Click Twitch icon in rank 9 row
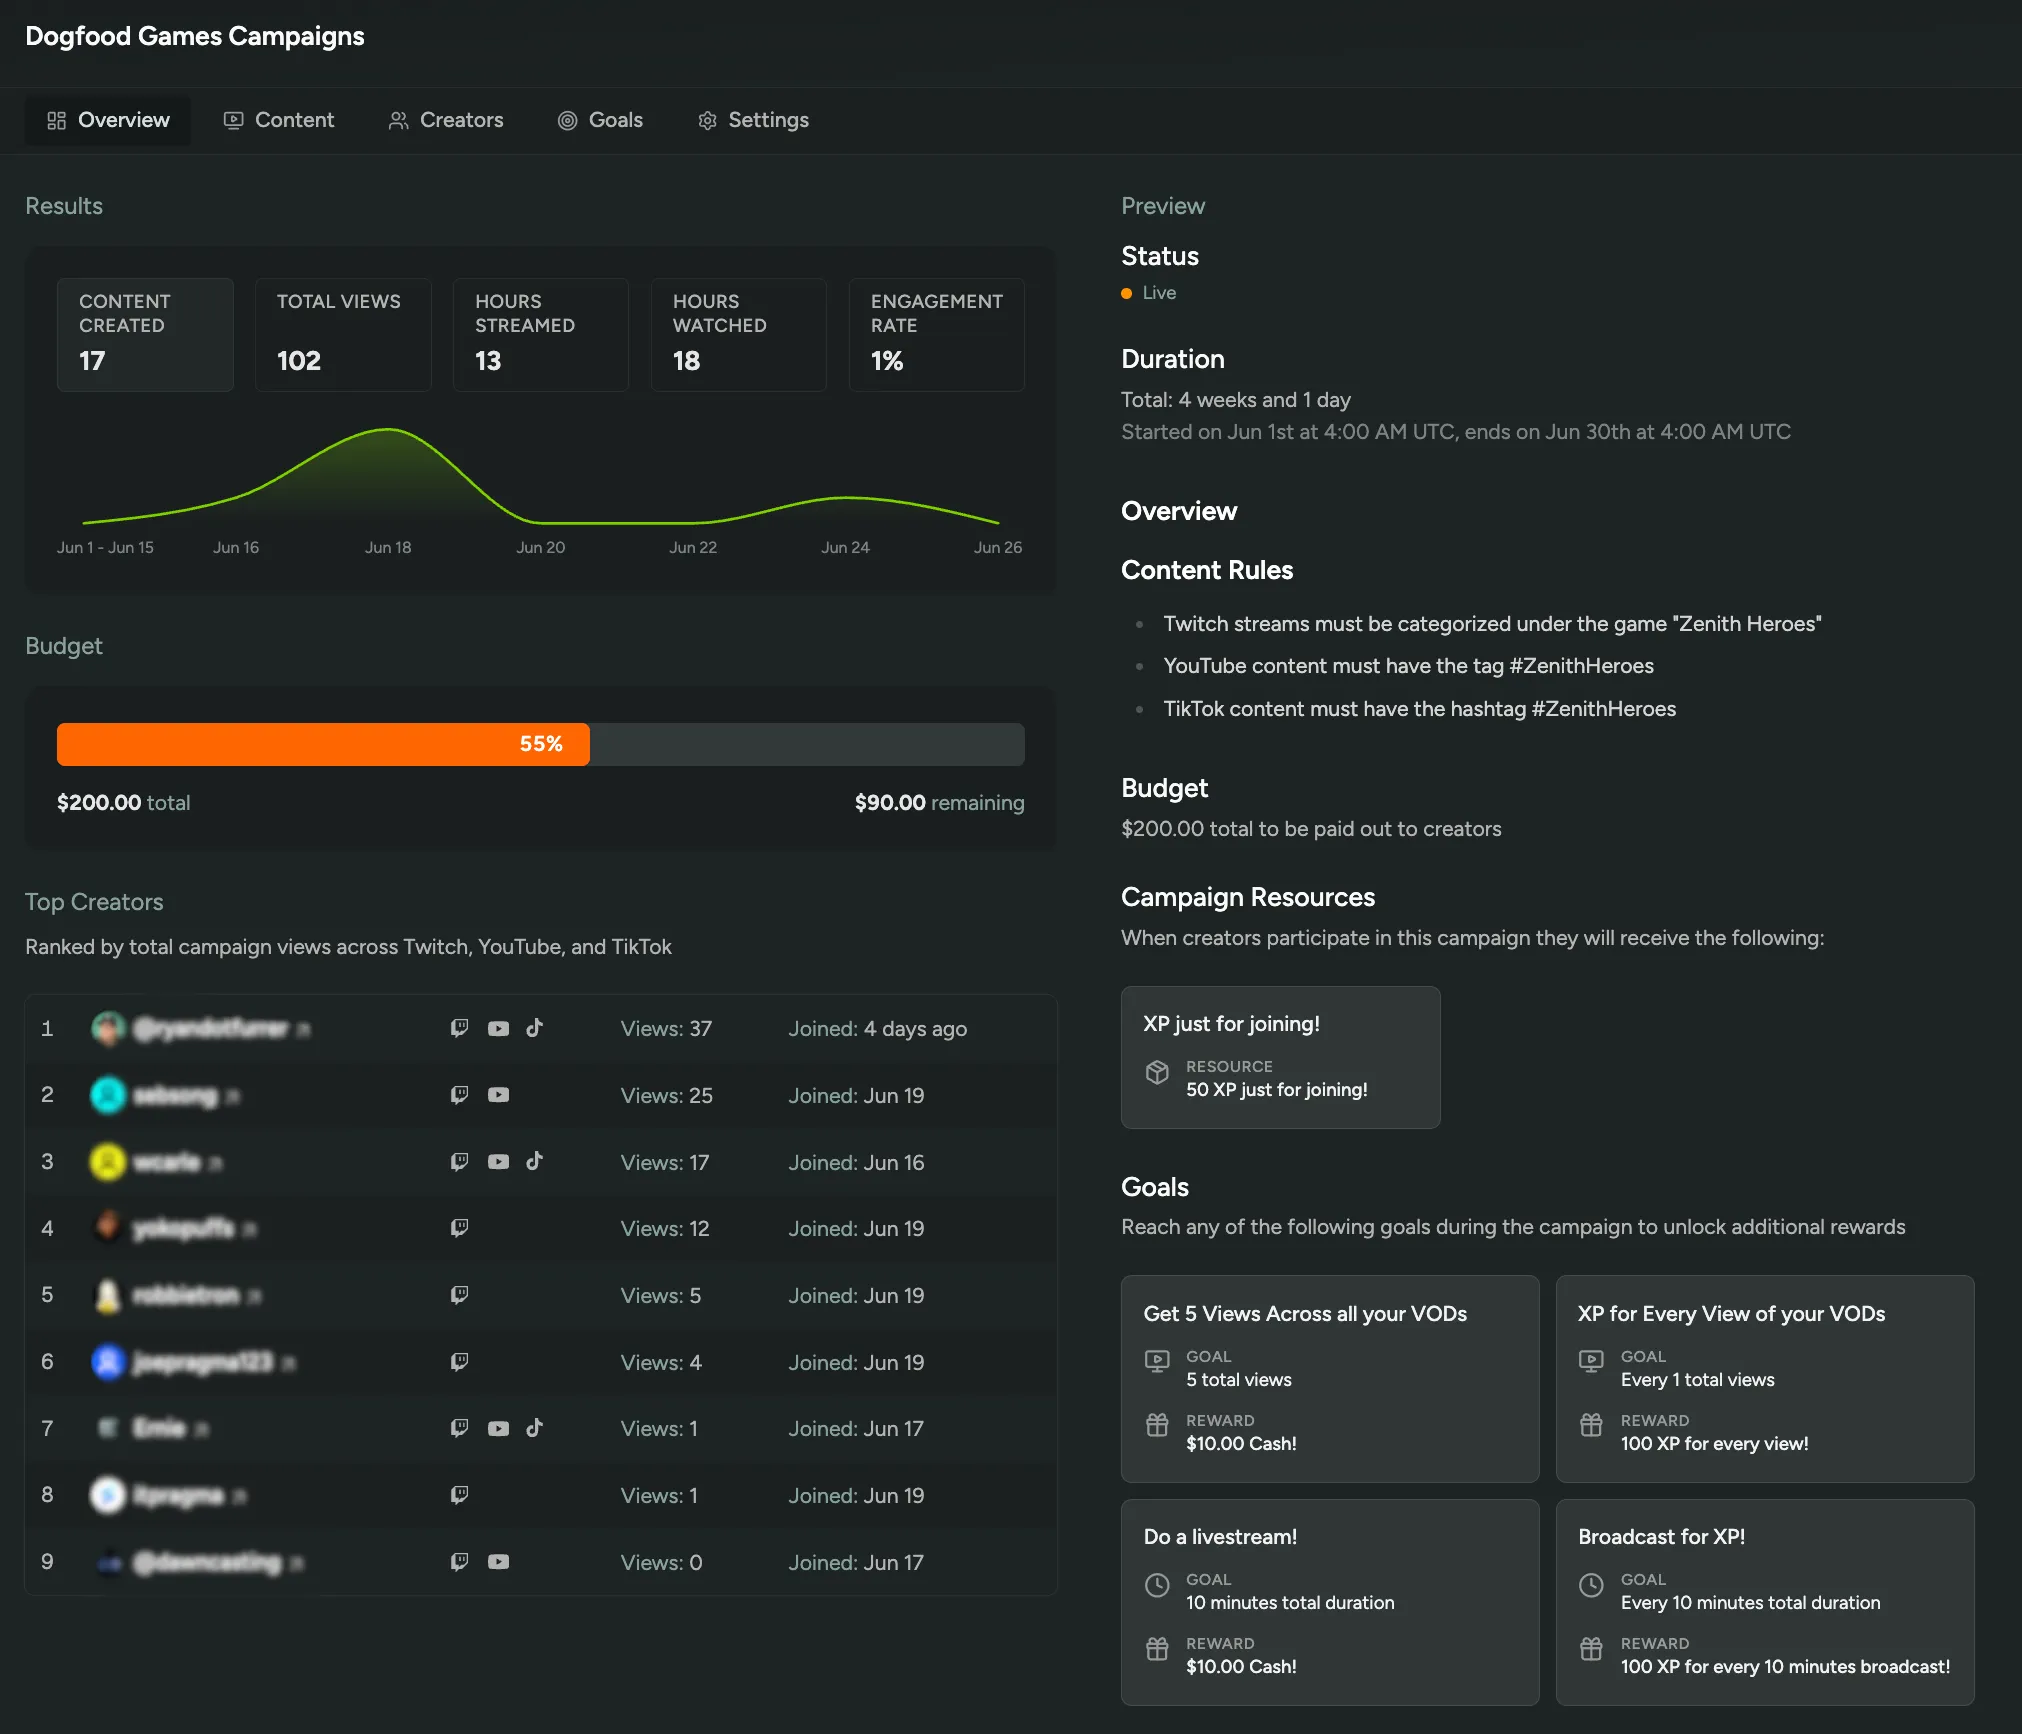The width and height of the screenshot is (2022, 1734). click(x=459, y=1562)
